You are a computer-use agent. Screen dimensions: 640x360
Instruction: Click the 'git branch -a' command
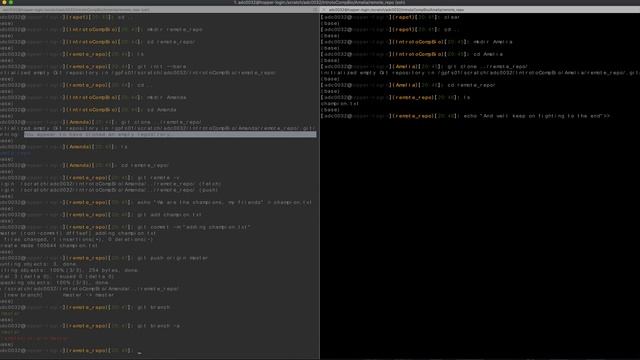(159, 326)
